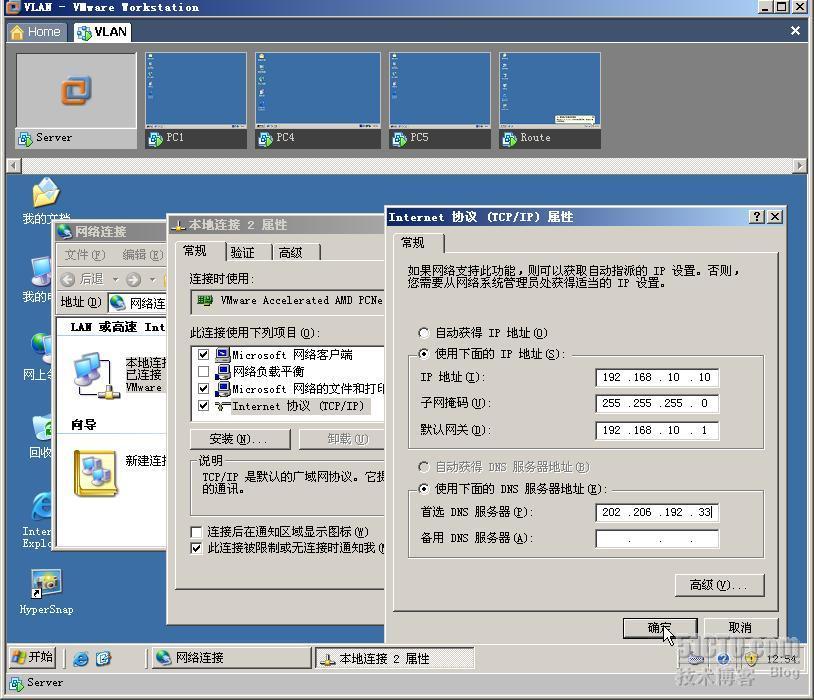
Task: Open the back button dropdown arrow
Action: coord(116,279)
